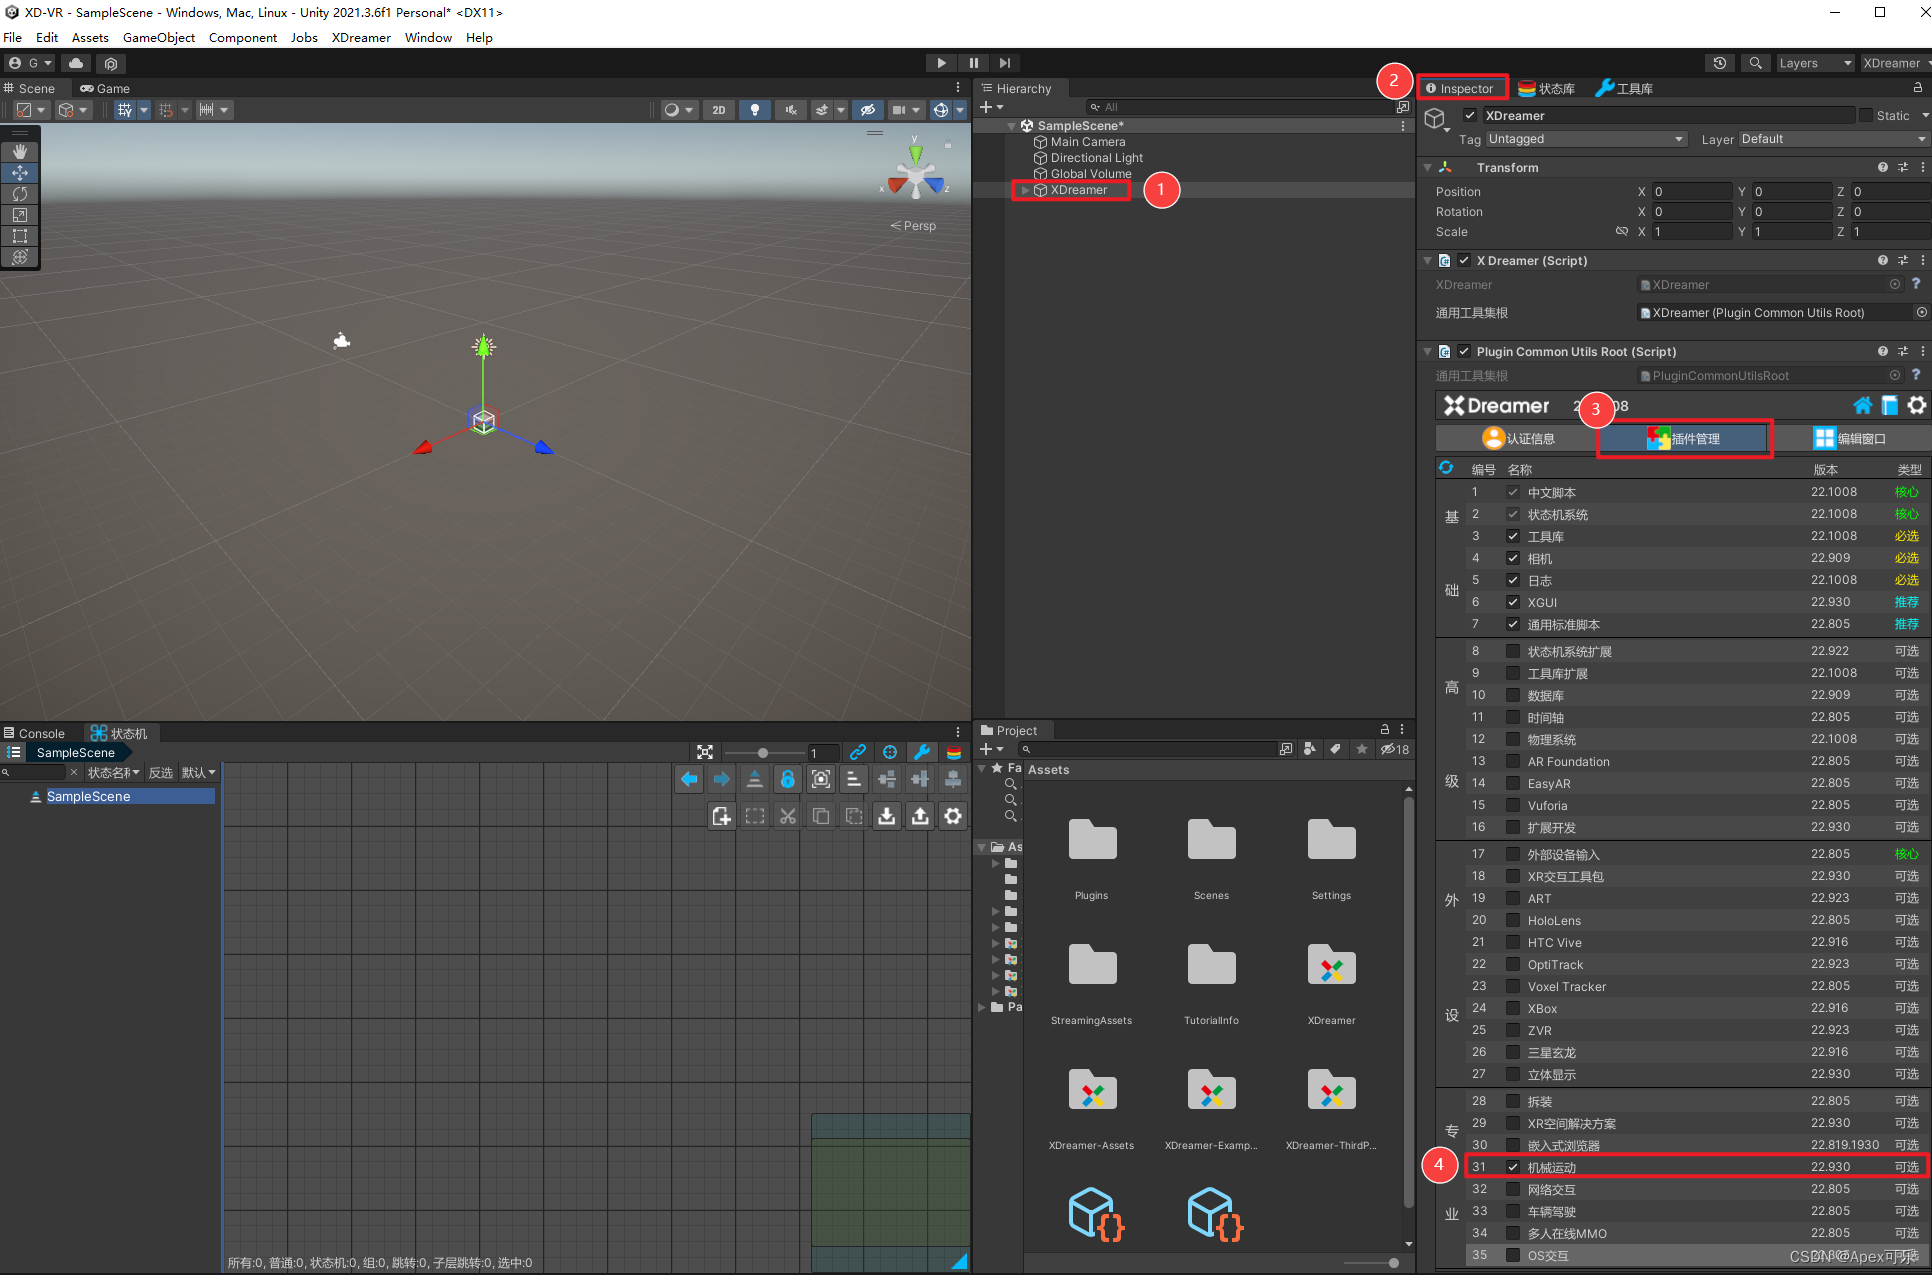Select the Scale tool
1932x1275 pixels.
coord(19,214)
